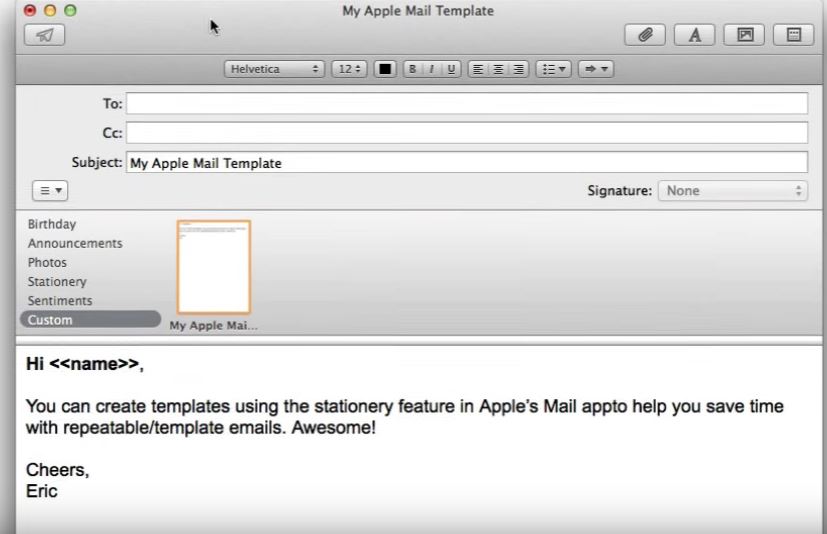
Task: Select the Birthday stationery category
Action: click(52, 224)
